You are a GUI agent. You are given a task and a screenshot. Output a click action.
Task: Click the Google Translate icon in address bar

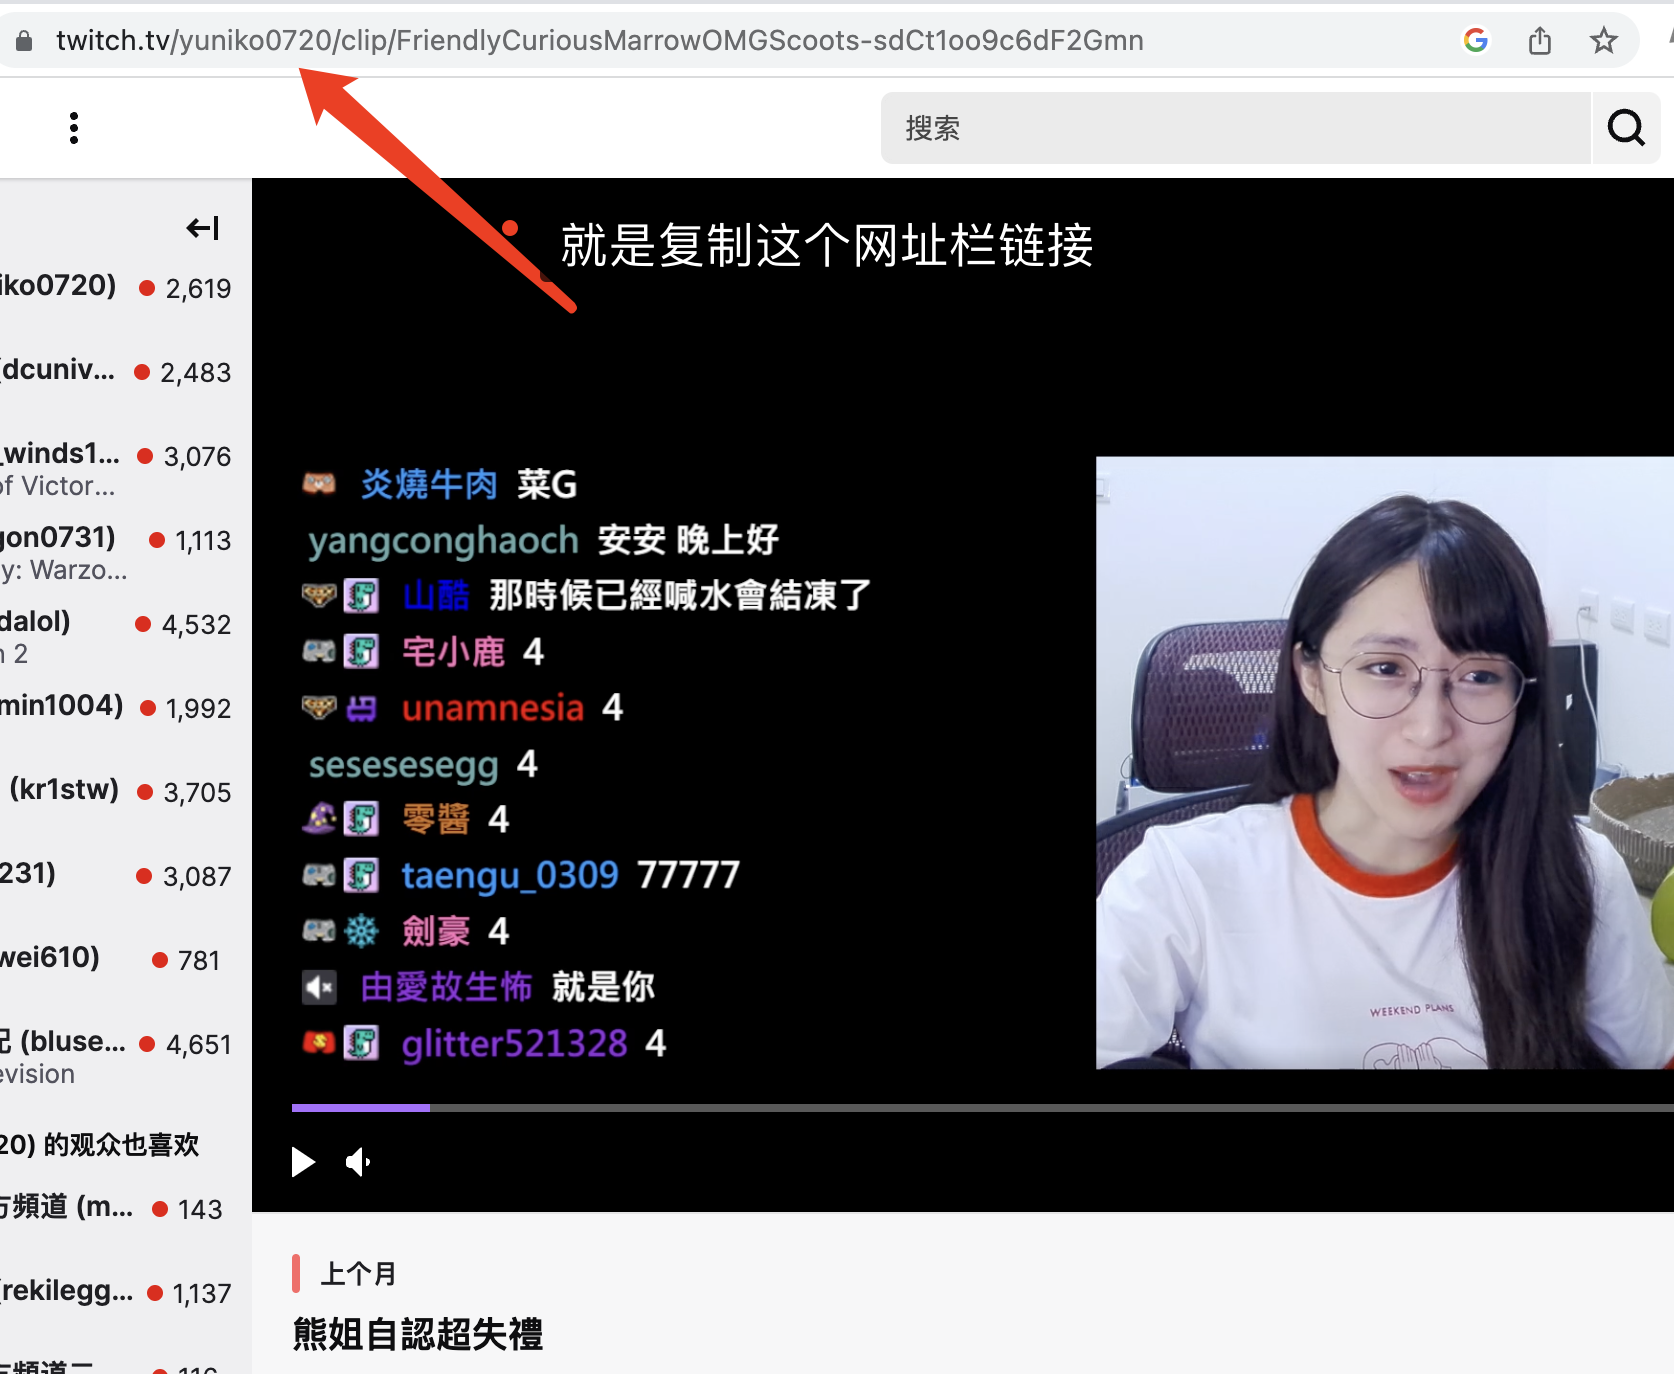coord(1476,40)
